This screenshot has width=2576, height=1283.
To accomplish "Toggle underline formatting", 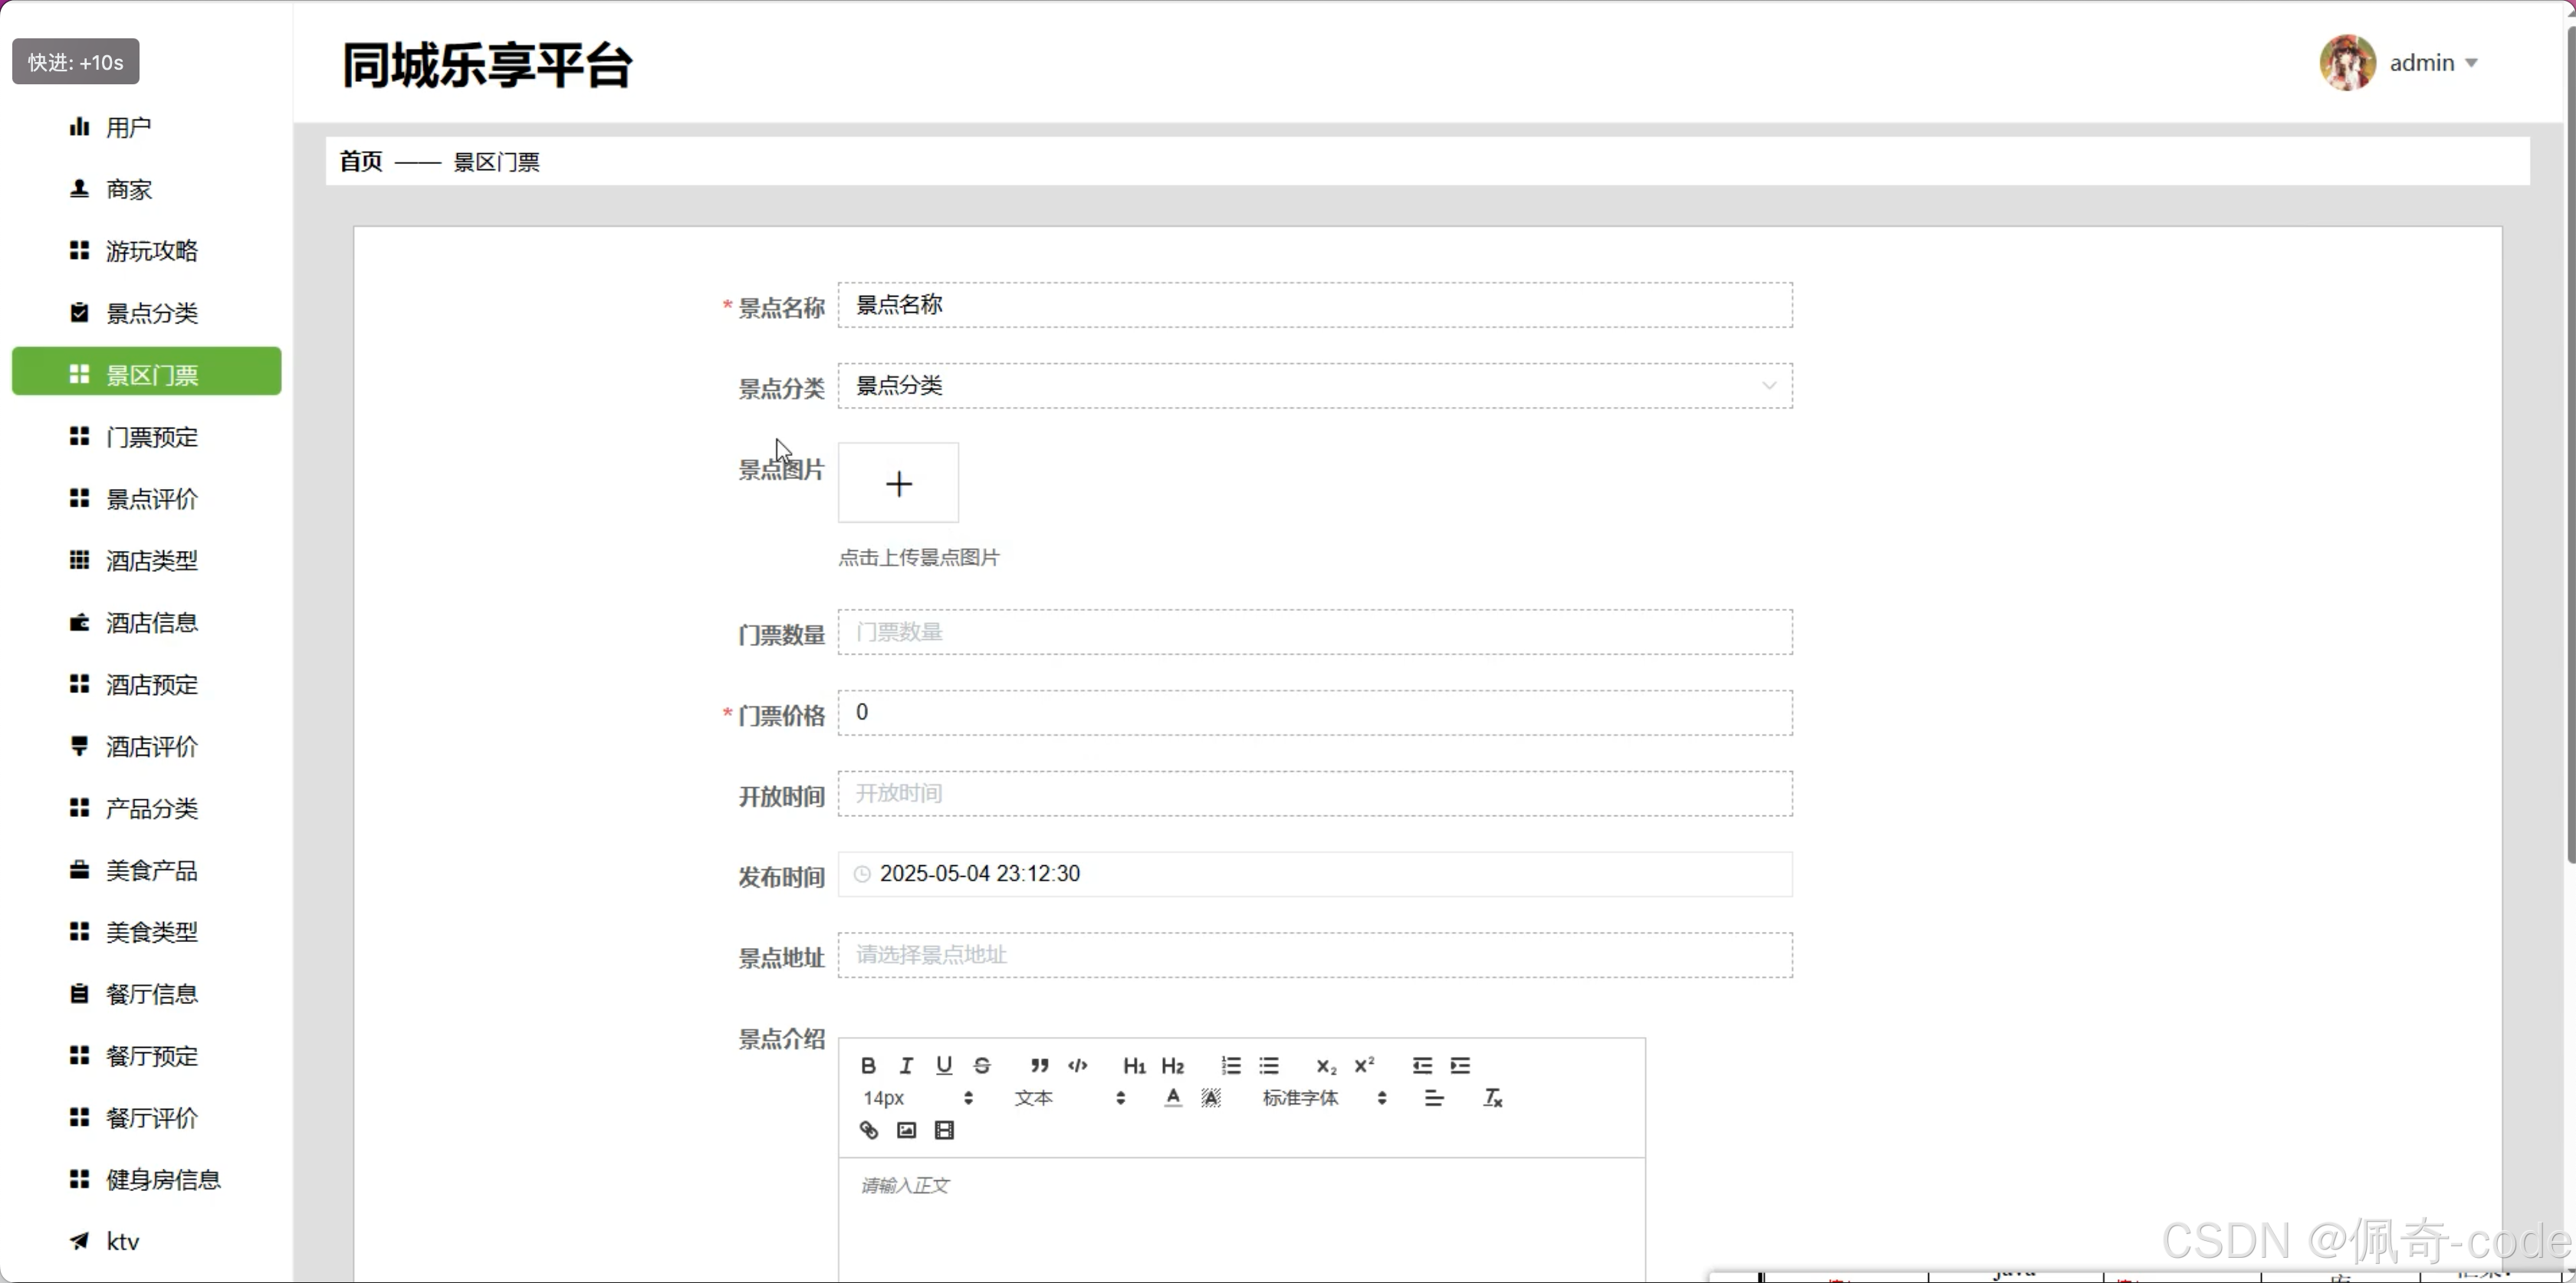I will pyautogui.click(x=944, y=1065).
